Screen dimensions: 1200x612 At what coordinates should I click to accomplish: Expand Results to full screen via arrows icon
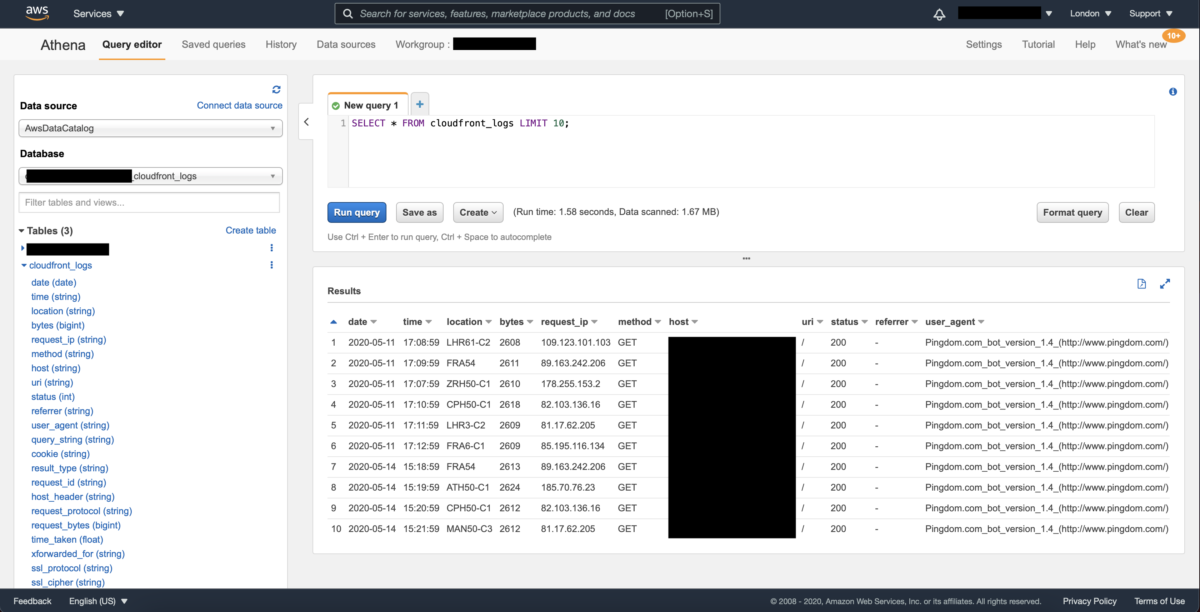coord(1164,284)
